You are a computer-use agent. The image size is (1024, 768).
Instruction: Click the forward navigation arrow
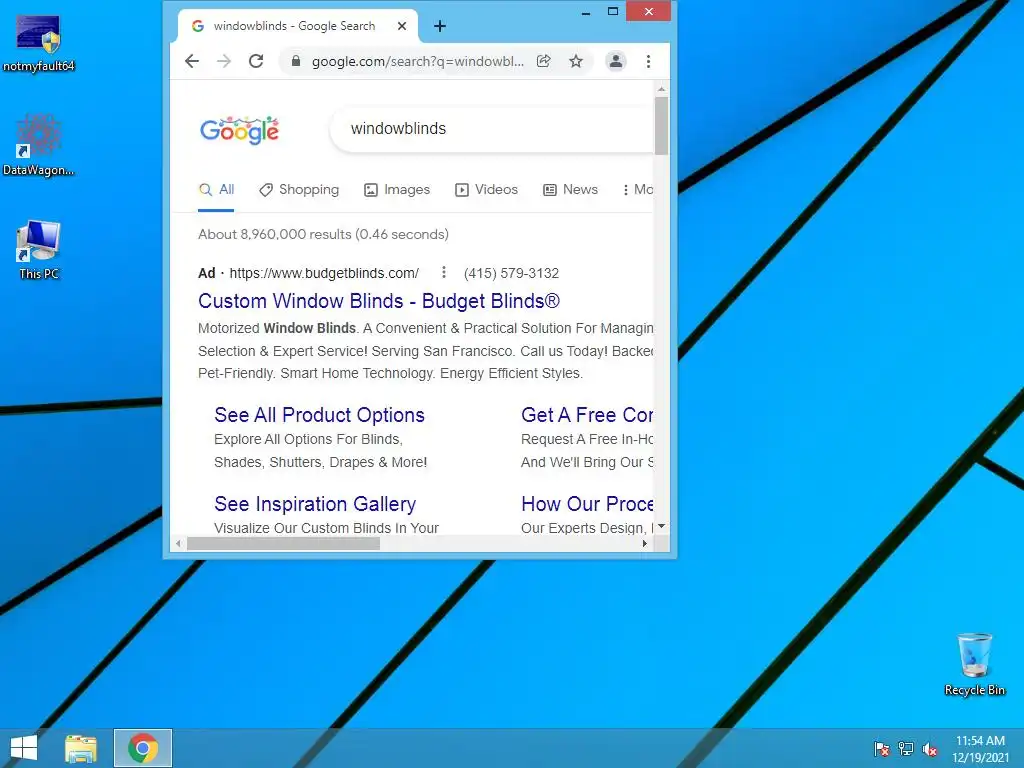224,61
